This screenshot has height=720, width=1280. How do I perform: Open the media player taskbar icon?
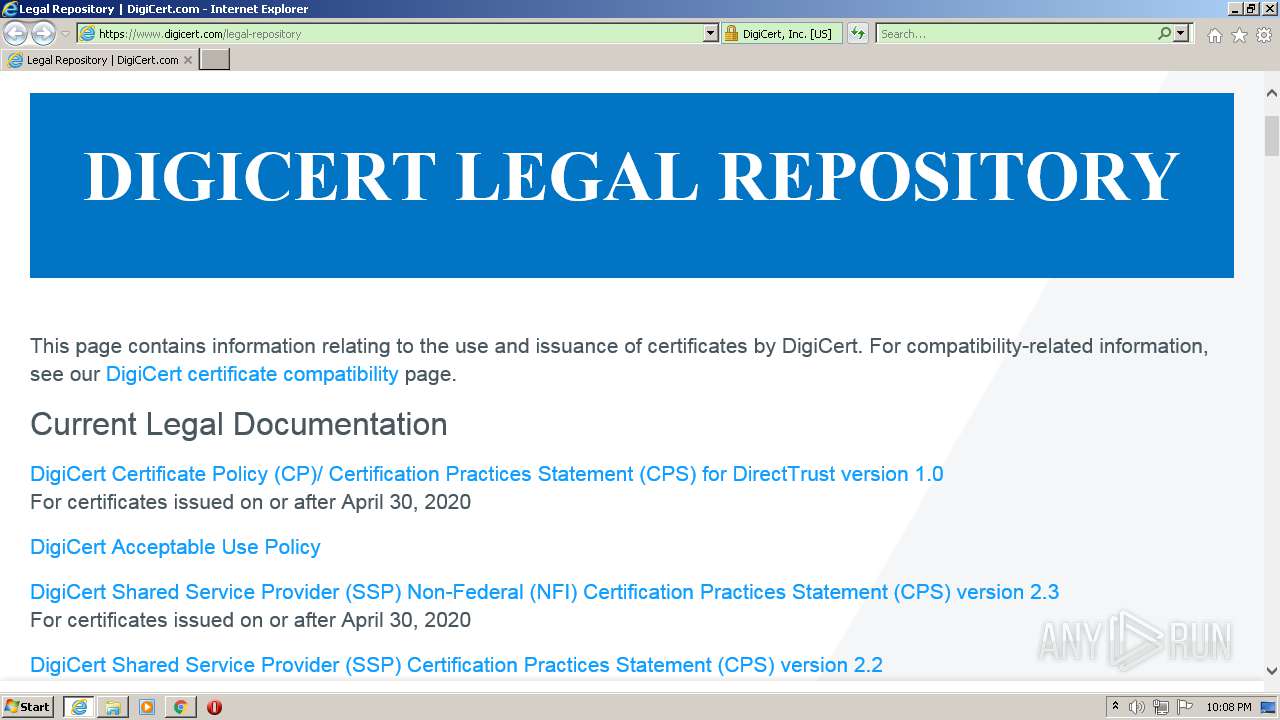click(147, 707)
